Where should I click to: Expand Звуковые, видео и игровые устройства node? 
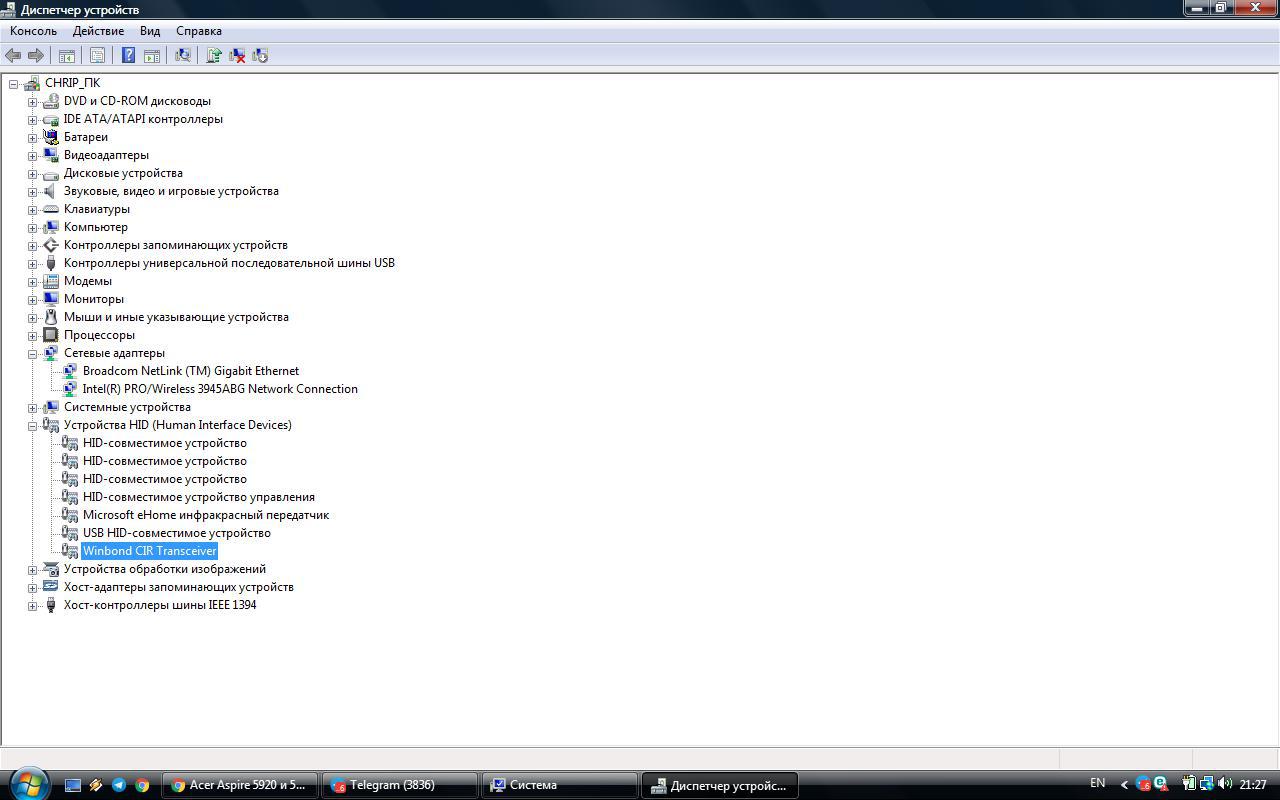pos(32,191)
